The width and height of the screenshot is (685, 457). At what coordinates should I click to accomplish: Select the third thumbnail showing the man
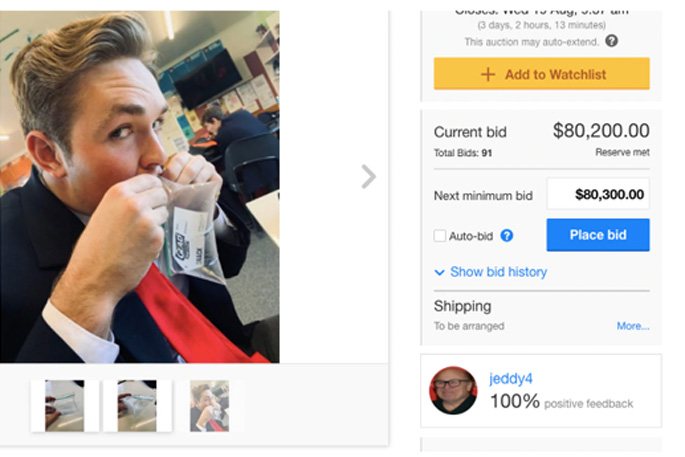[x=210, y=406]
